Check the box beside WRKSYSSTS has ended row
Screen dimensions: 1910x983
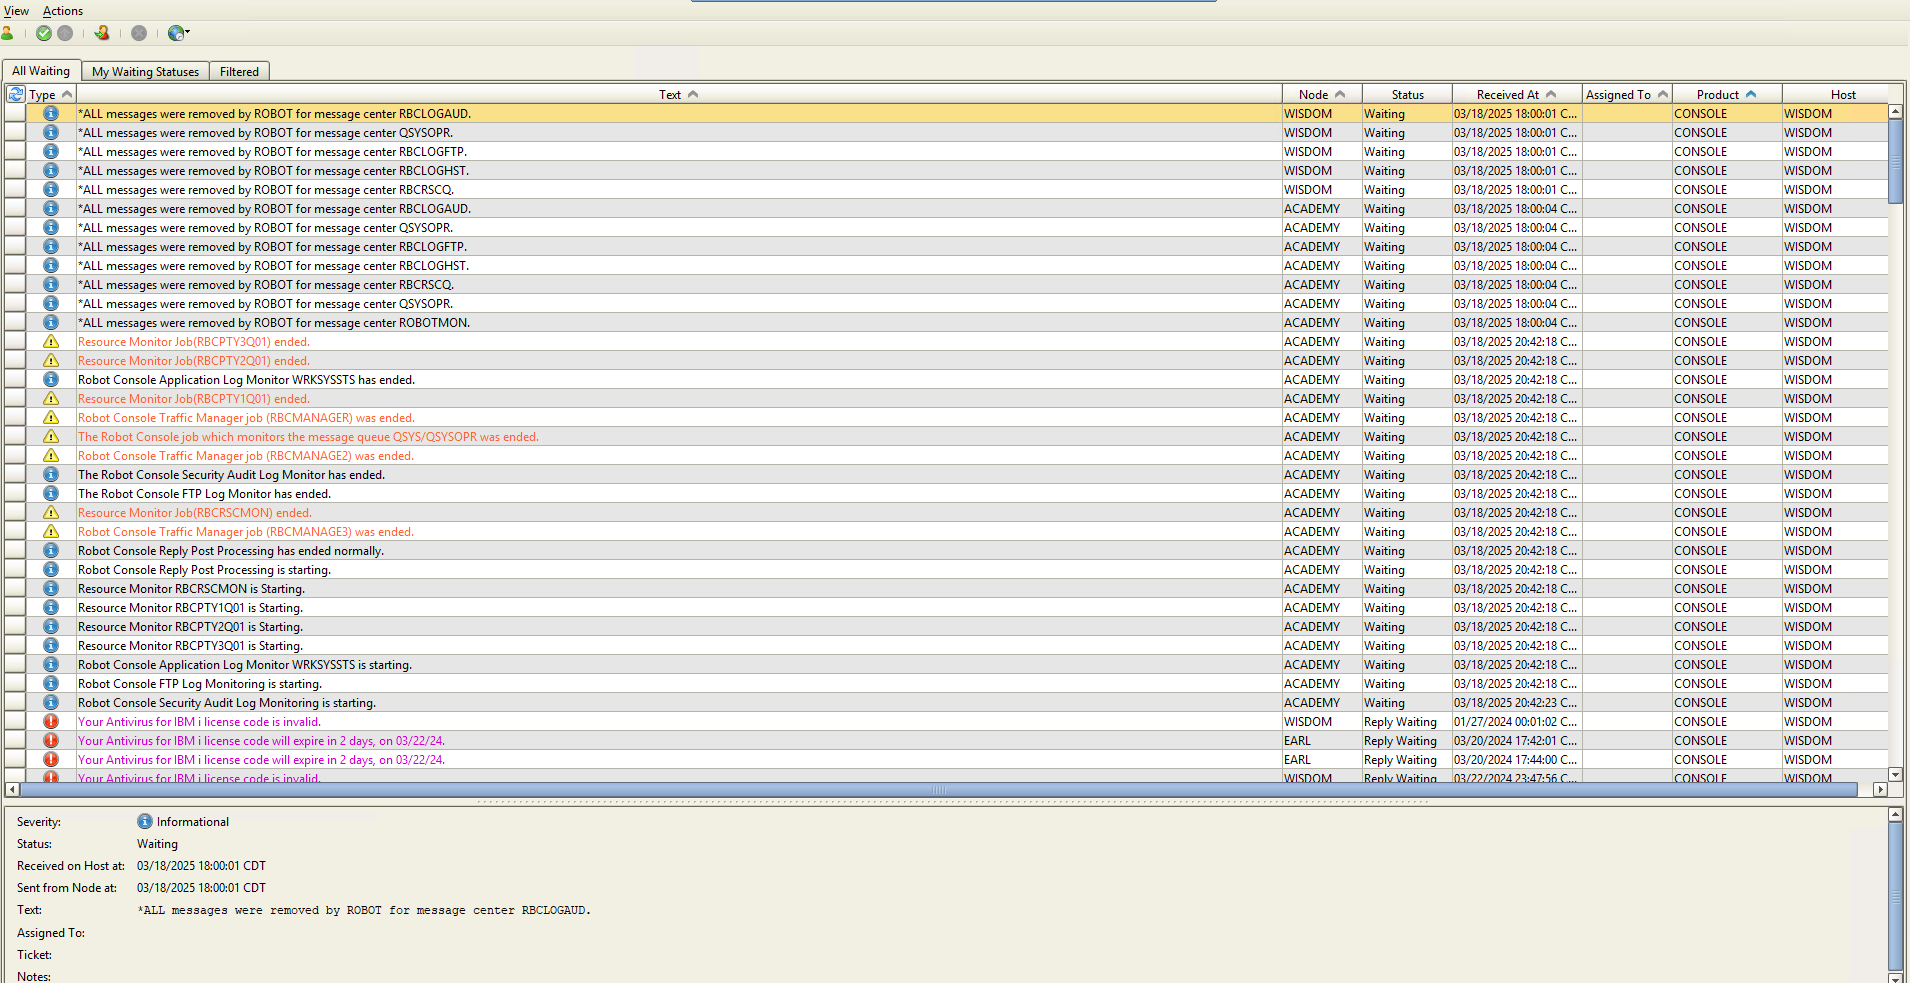15,380
